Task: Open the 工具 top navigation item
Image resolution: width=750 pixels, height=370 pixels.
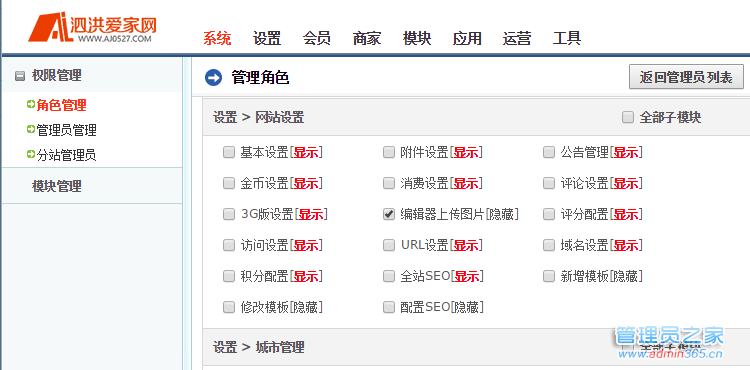Action: click(567, 38)
